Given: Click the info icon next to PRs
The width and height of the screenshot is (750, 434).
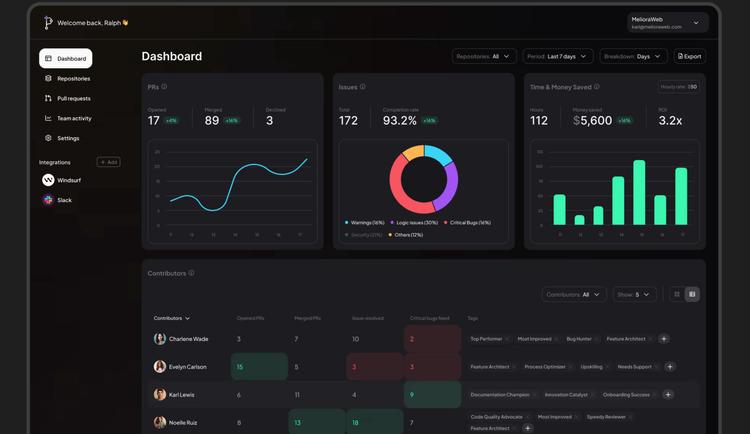Looking at the screenshot, I should [164, 87].
